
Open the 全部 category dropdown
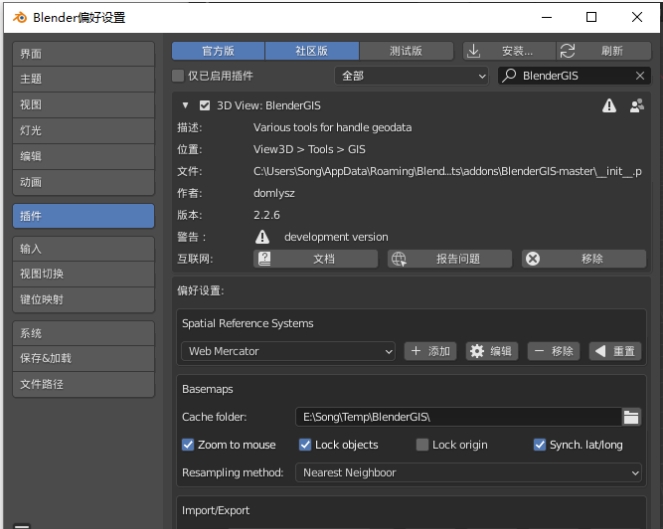(x=411, y=76)
